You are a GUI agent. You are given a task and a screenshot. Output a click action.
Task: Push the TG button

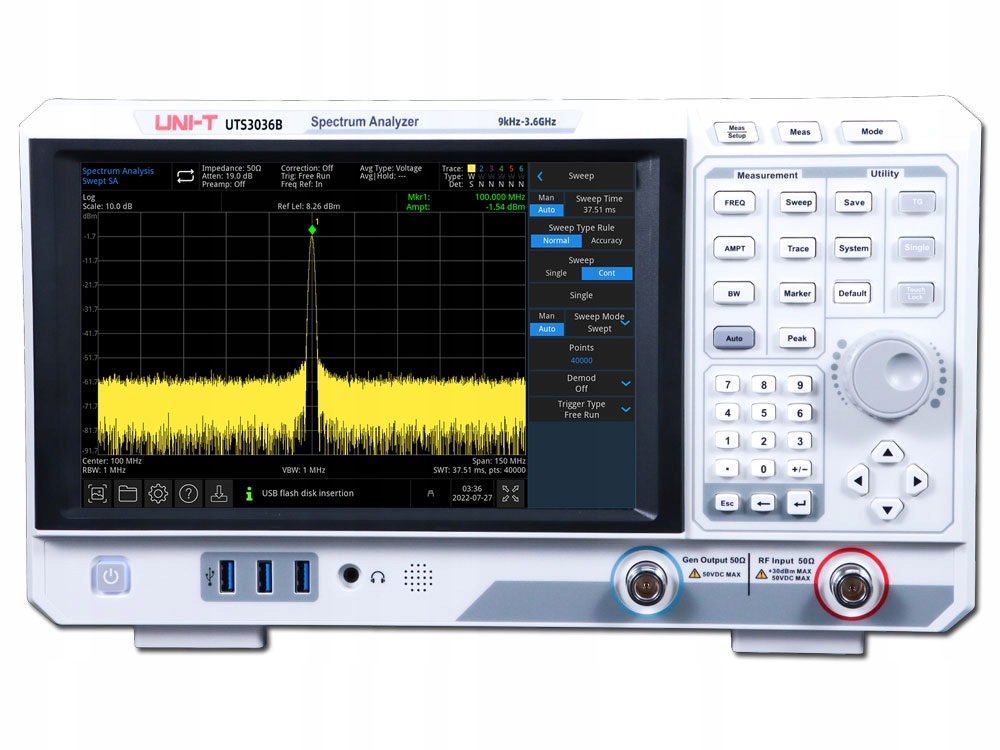point(917,202)
